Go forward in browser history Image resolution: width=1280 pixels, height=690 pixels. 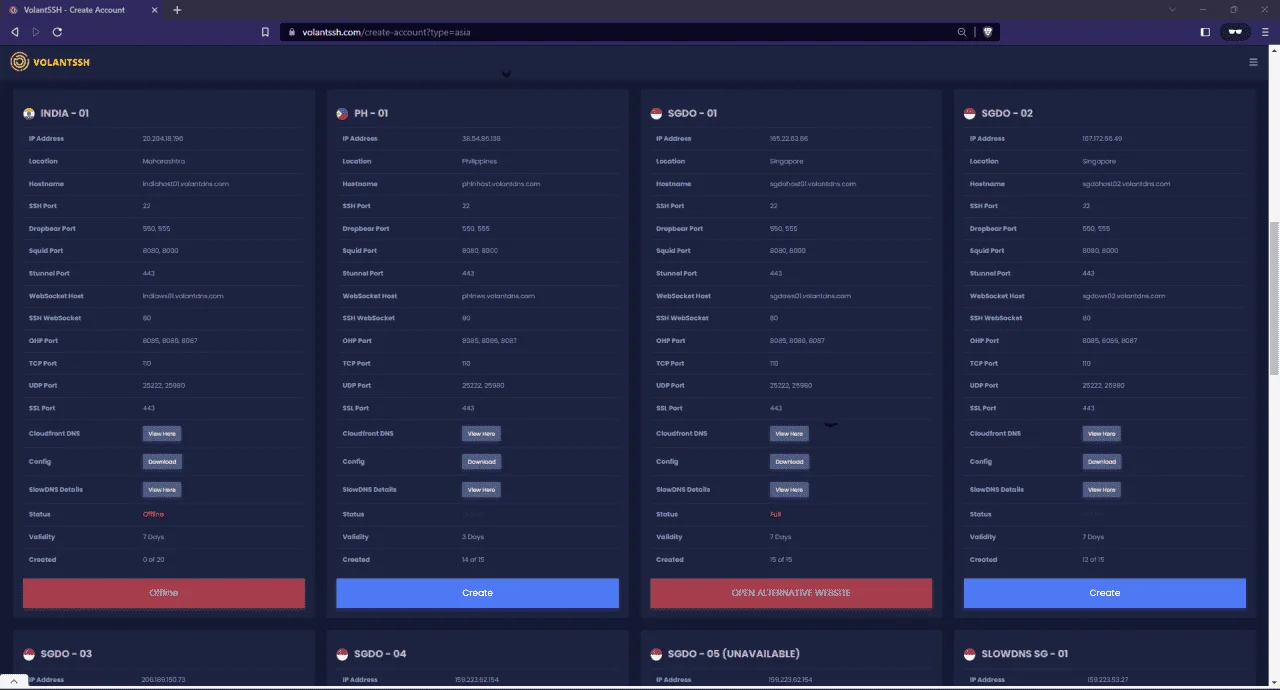pyautogui.click(x=36, y=32)
